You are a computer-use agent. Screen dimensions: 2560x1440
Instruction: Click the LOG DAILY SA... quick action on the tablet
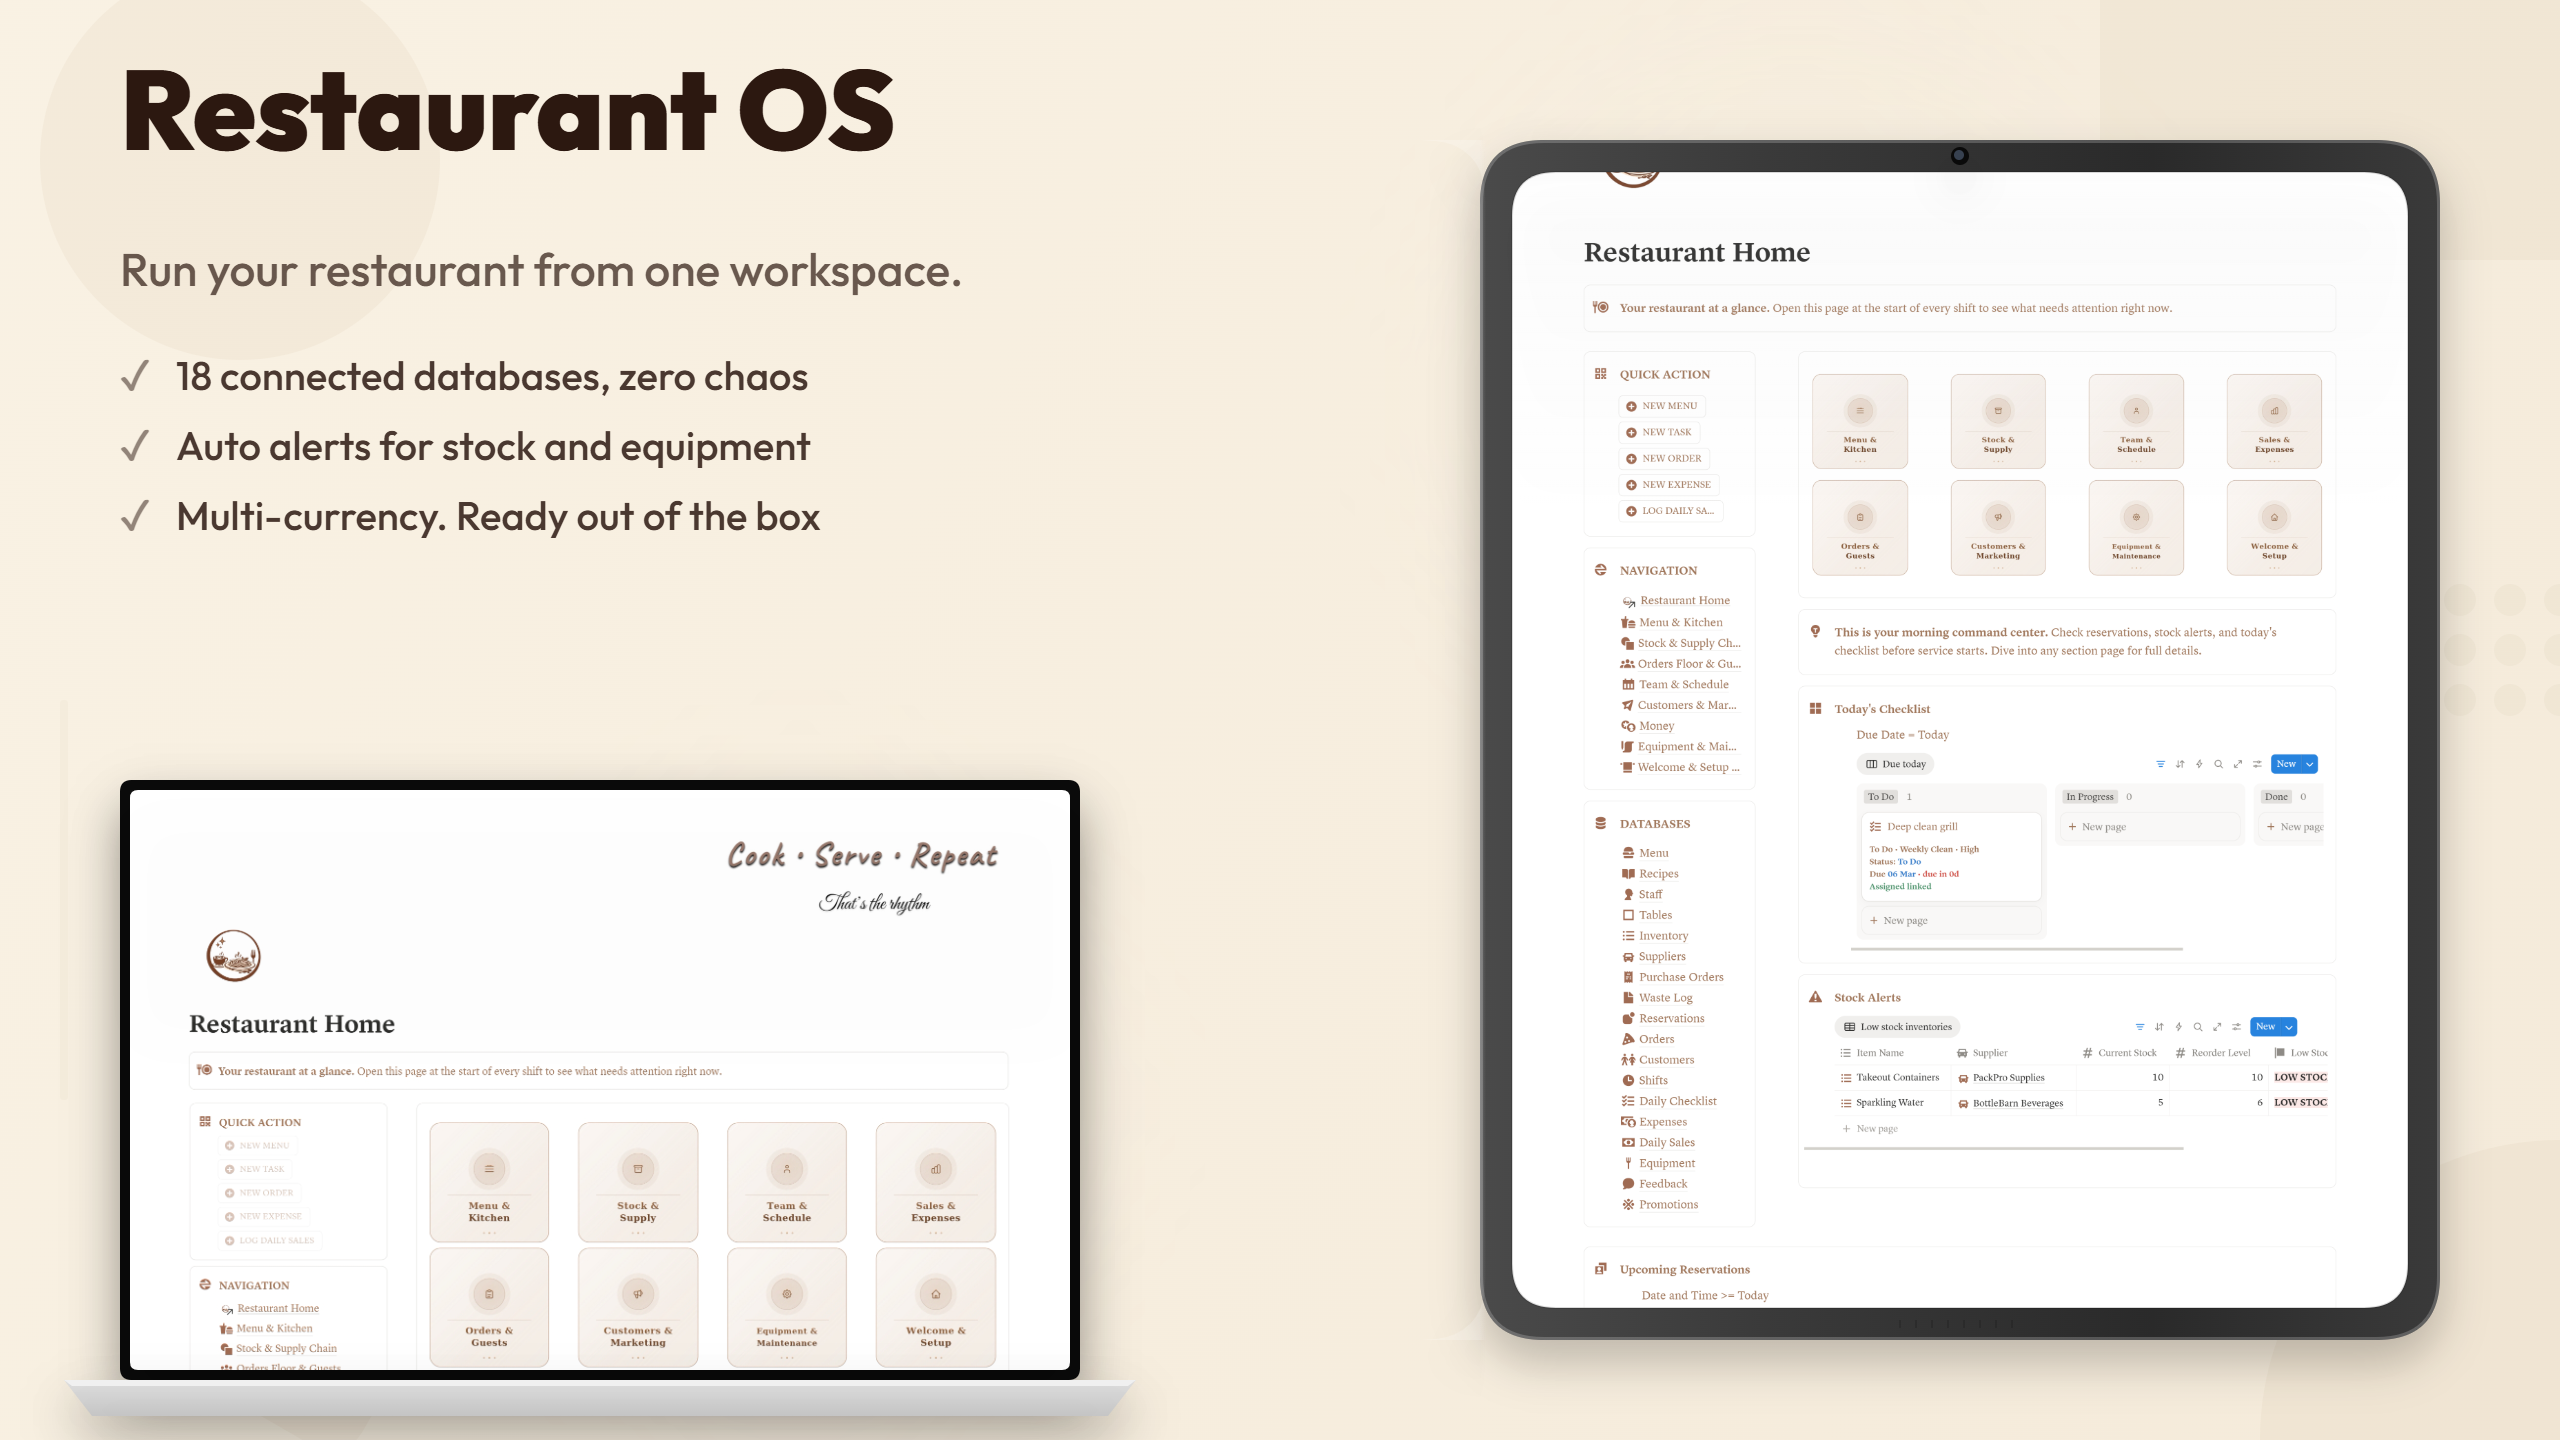point(1671,511)
